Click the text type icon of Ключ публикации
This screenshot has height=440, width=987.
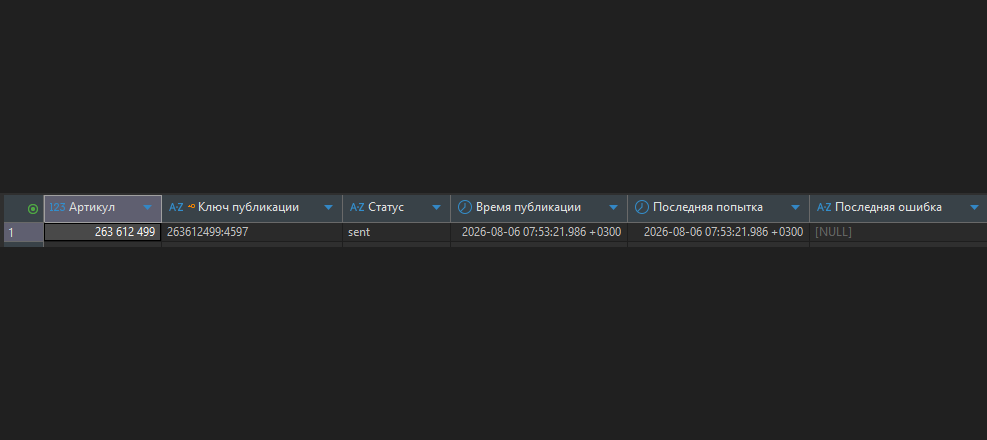pyautogui.click(x=176, y=207)
